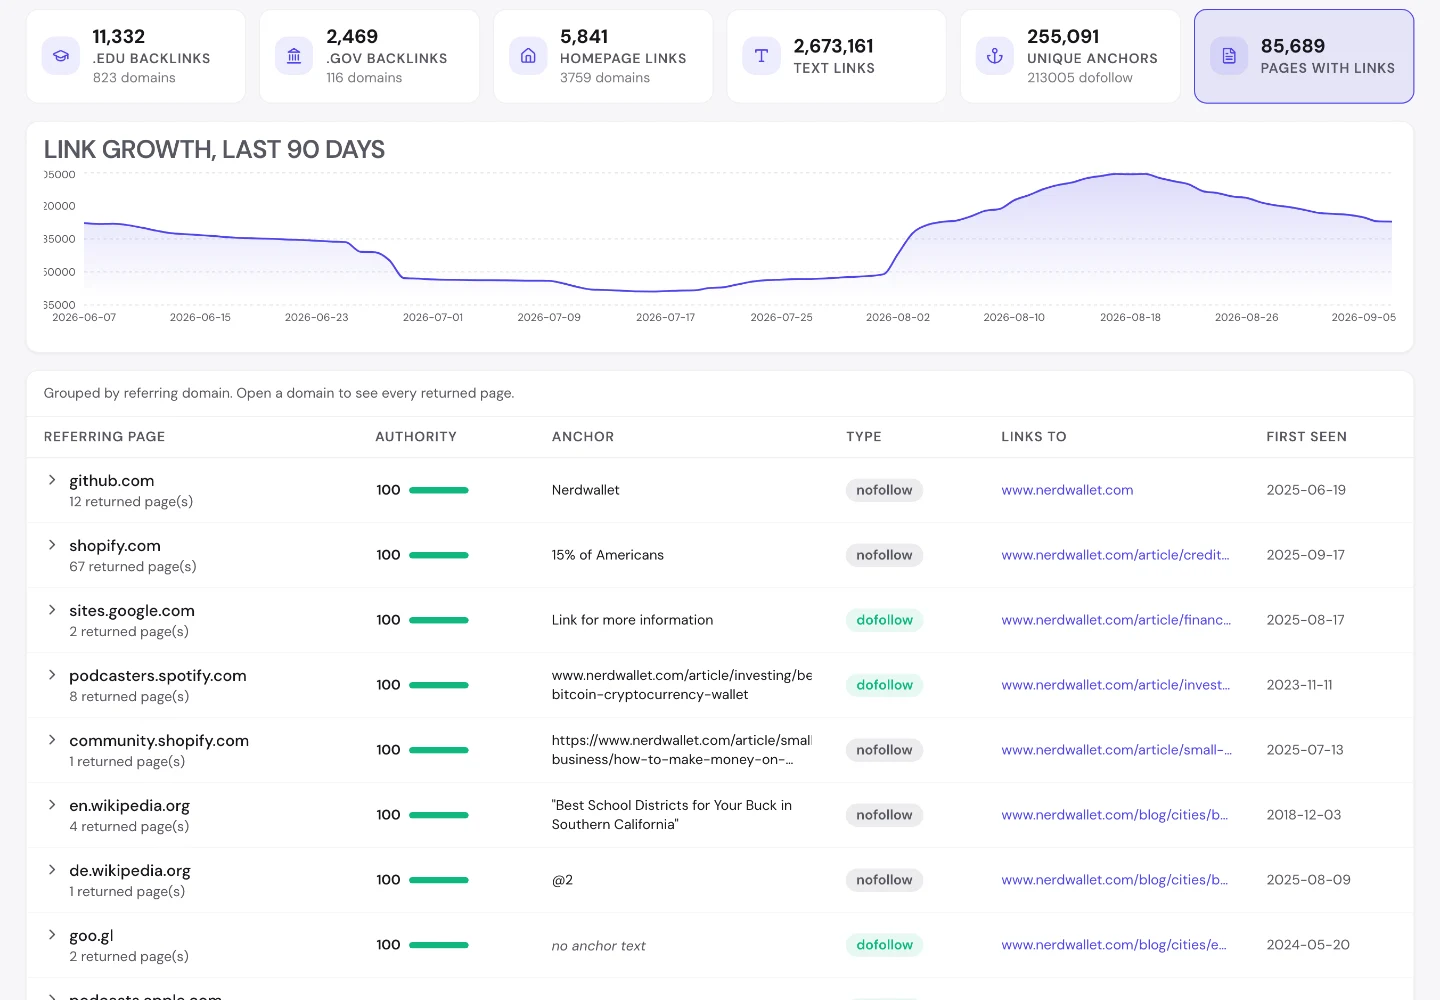Click the government building .GOV backlinks icon
The height and width of the screenshot is (1000, 1440).
tap(294, 56)
